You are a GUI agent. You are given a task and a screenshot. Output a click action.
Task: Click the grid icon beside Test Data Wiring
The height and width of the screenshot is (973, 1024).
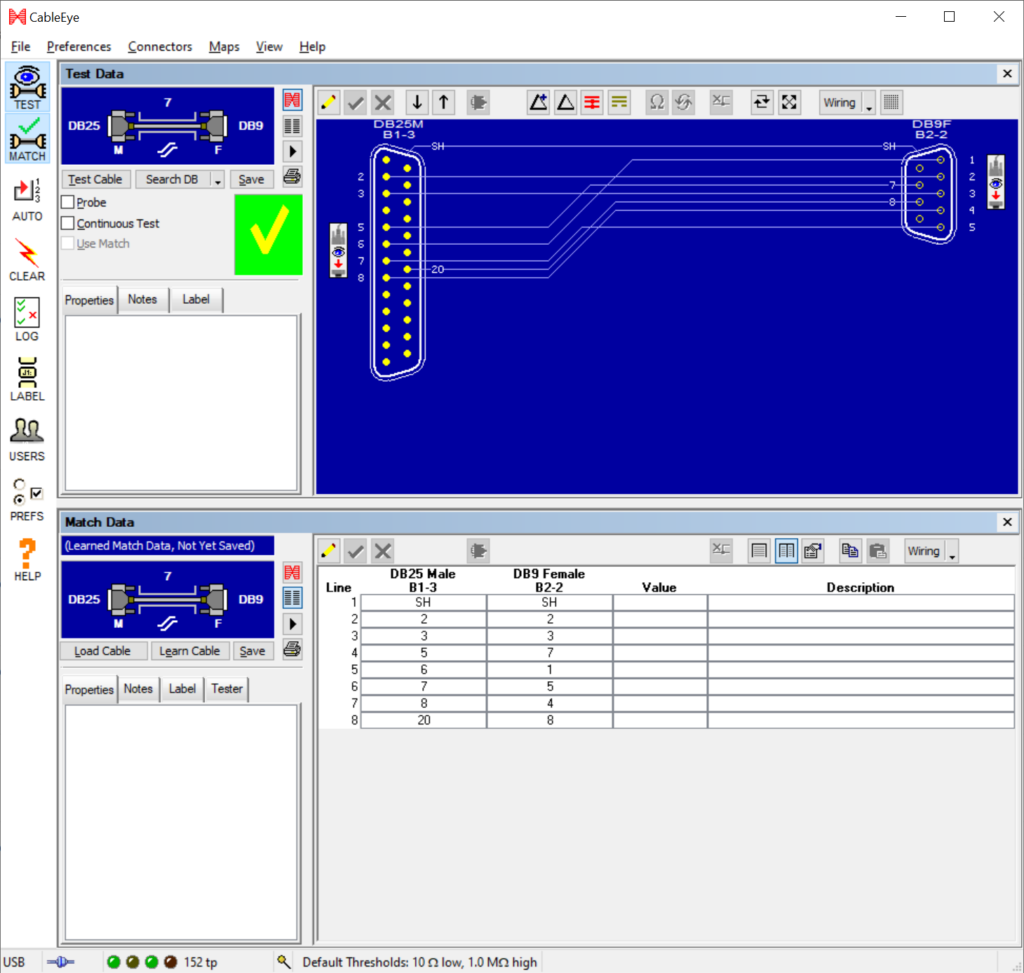[891, 102]
